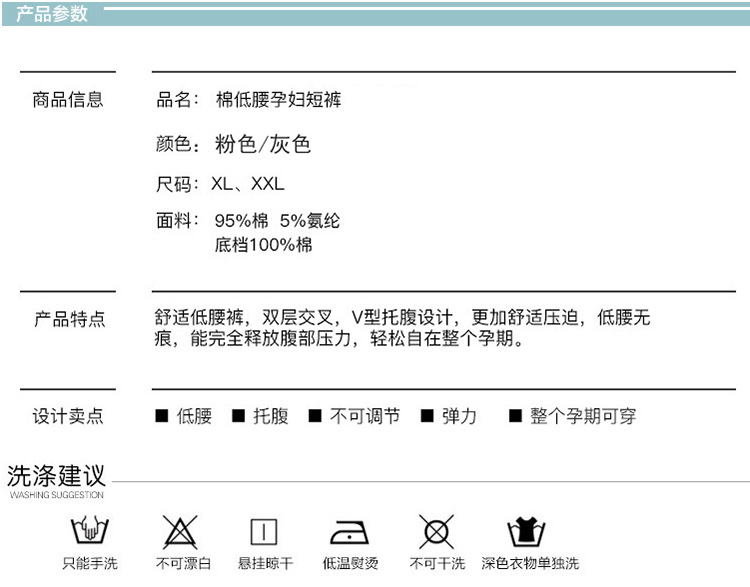
Task: Click the 产品特点 section label
Action: [x=69, y=319]
